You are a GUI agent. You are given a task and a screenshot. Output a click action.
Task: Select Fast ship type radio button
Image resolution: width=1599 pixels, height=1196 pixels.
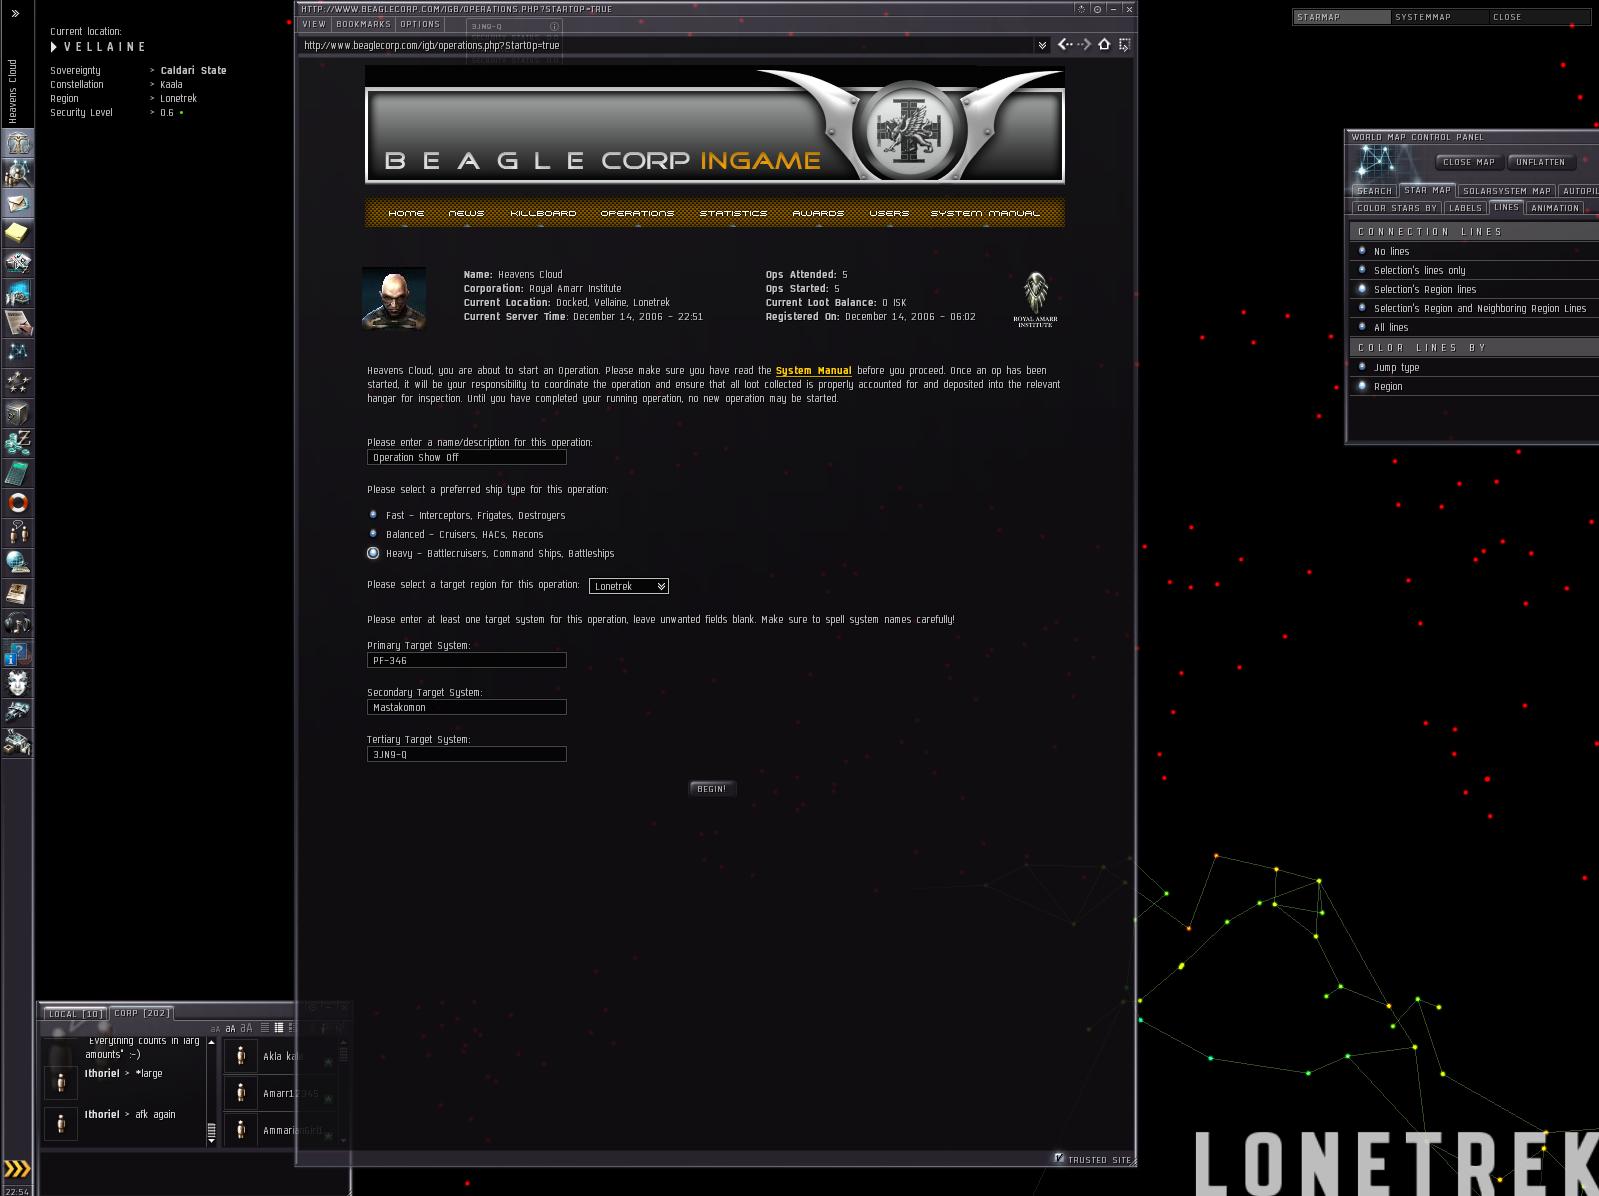tap(373, 515)
